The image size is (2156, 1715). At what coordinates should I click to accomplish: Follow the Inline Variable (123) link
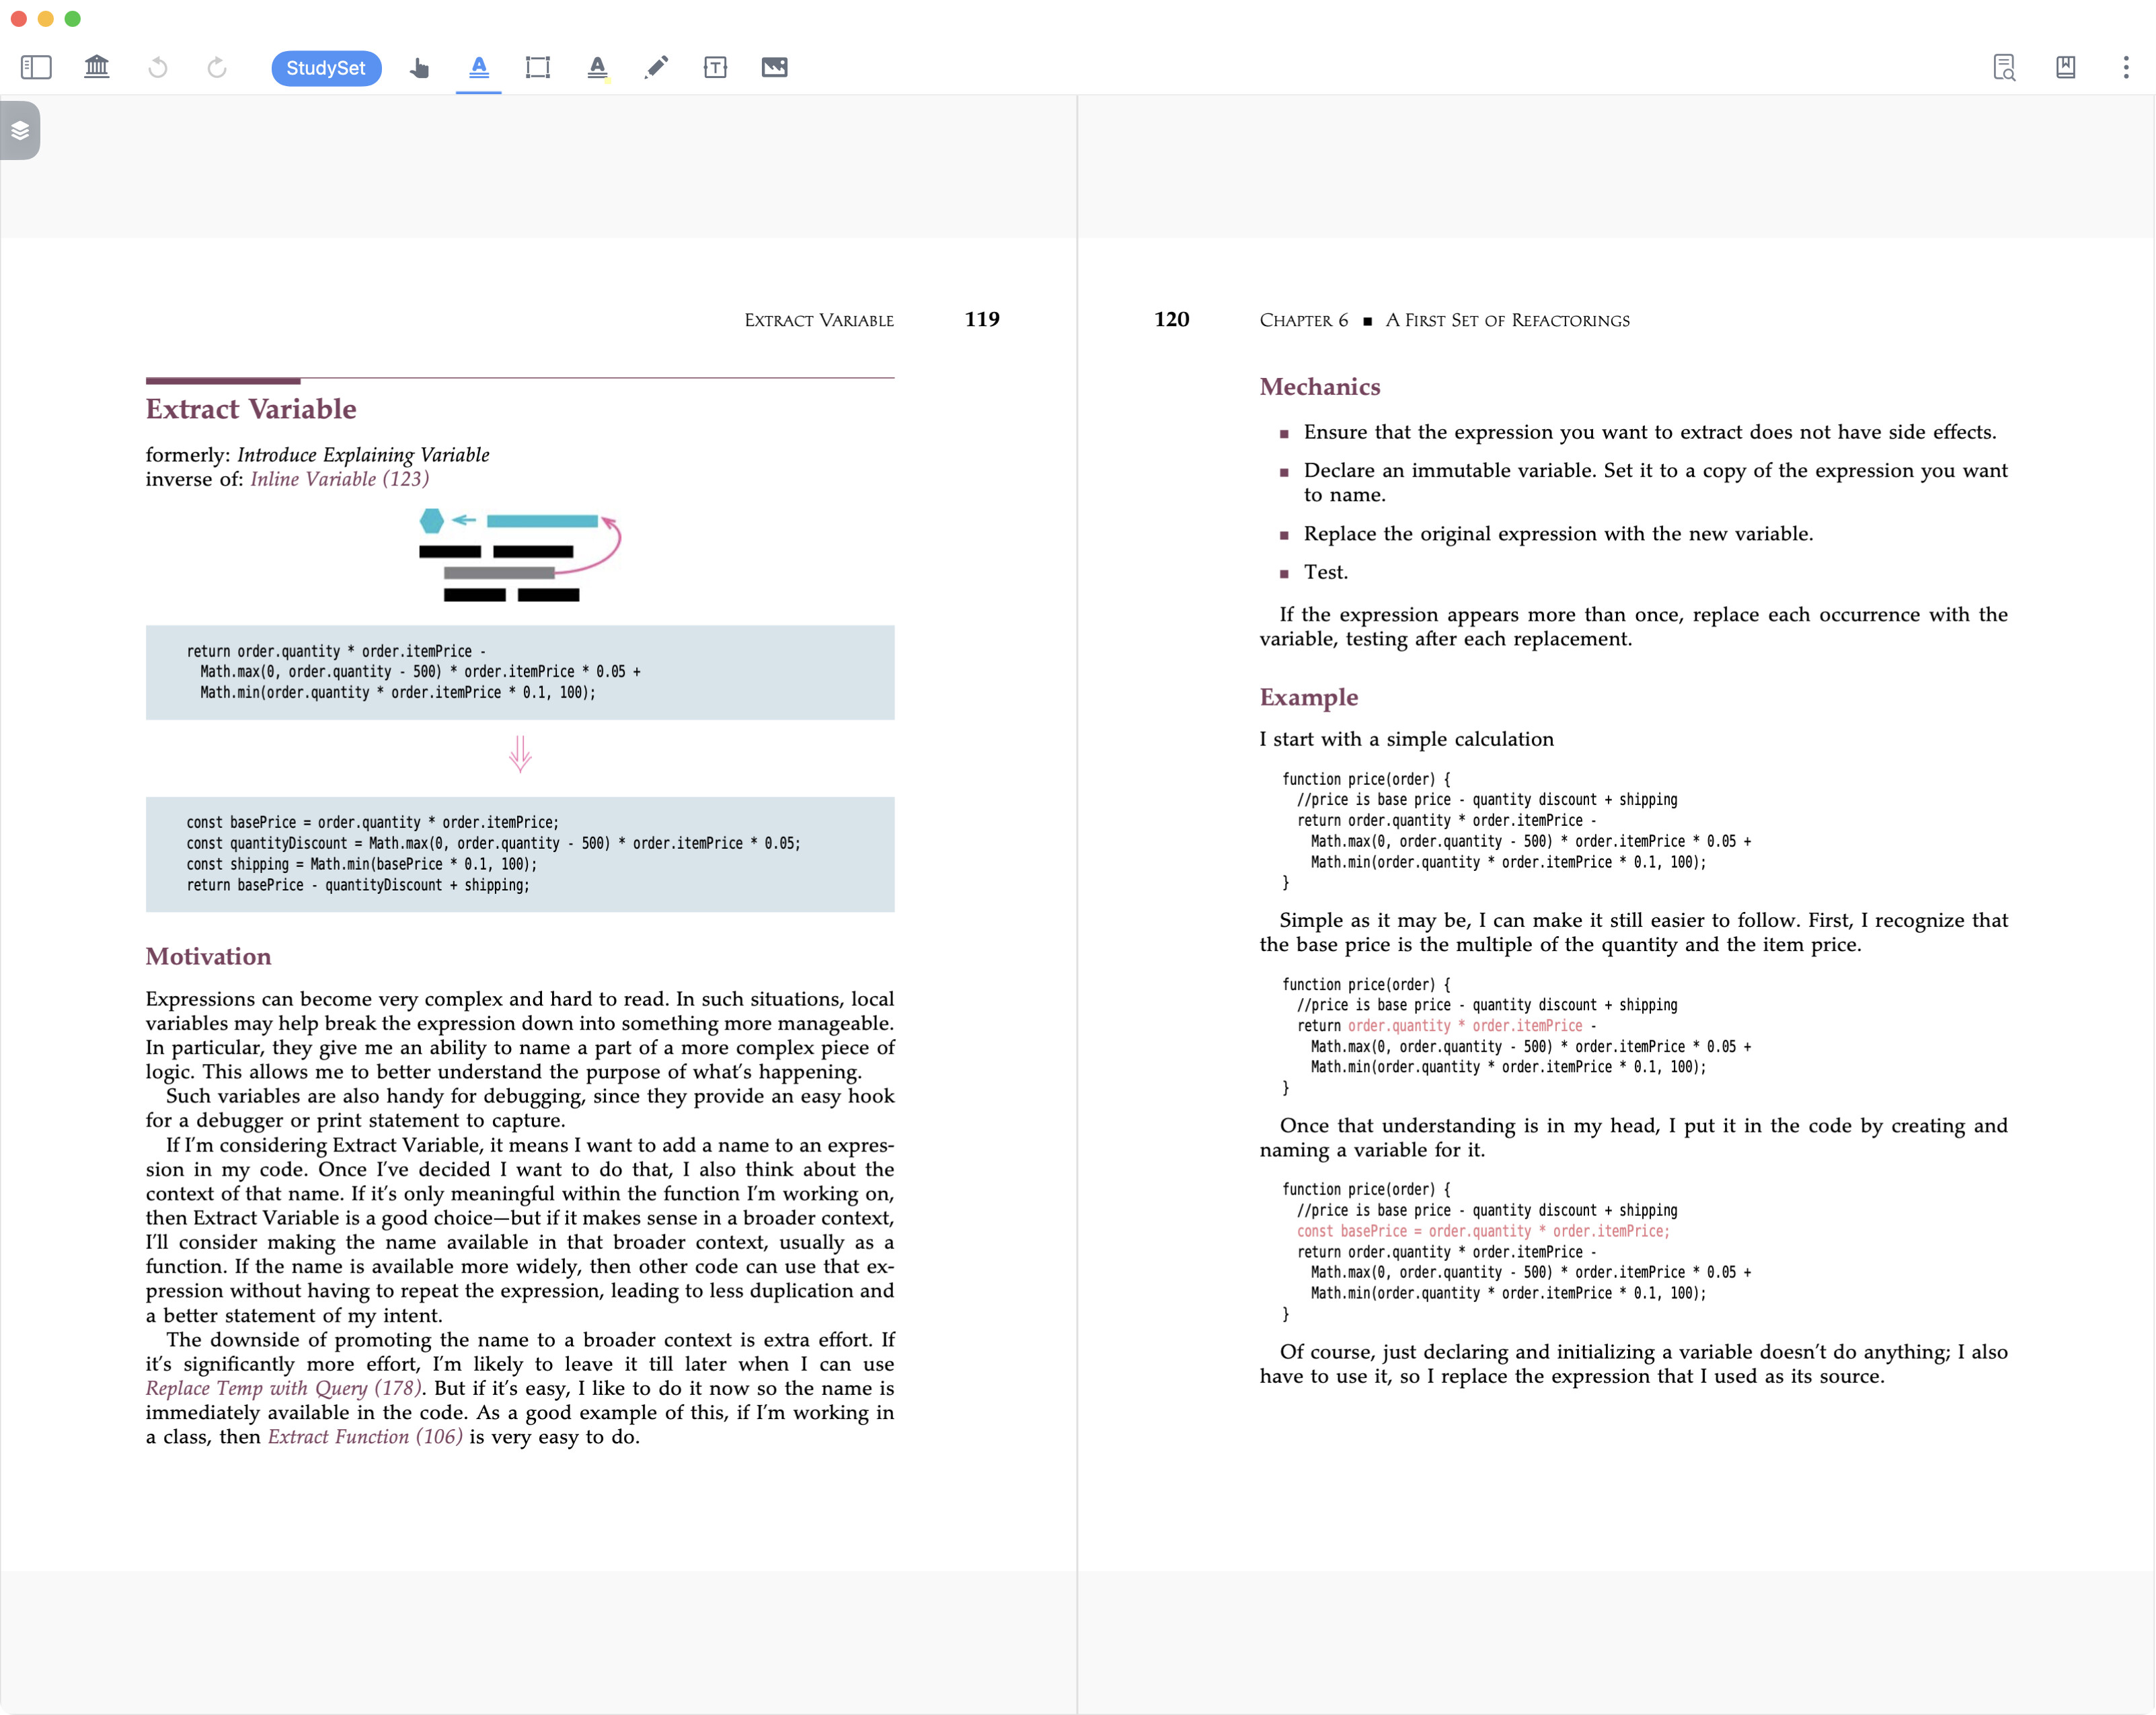tap(339, 479)
